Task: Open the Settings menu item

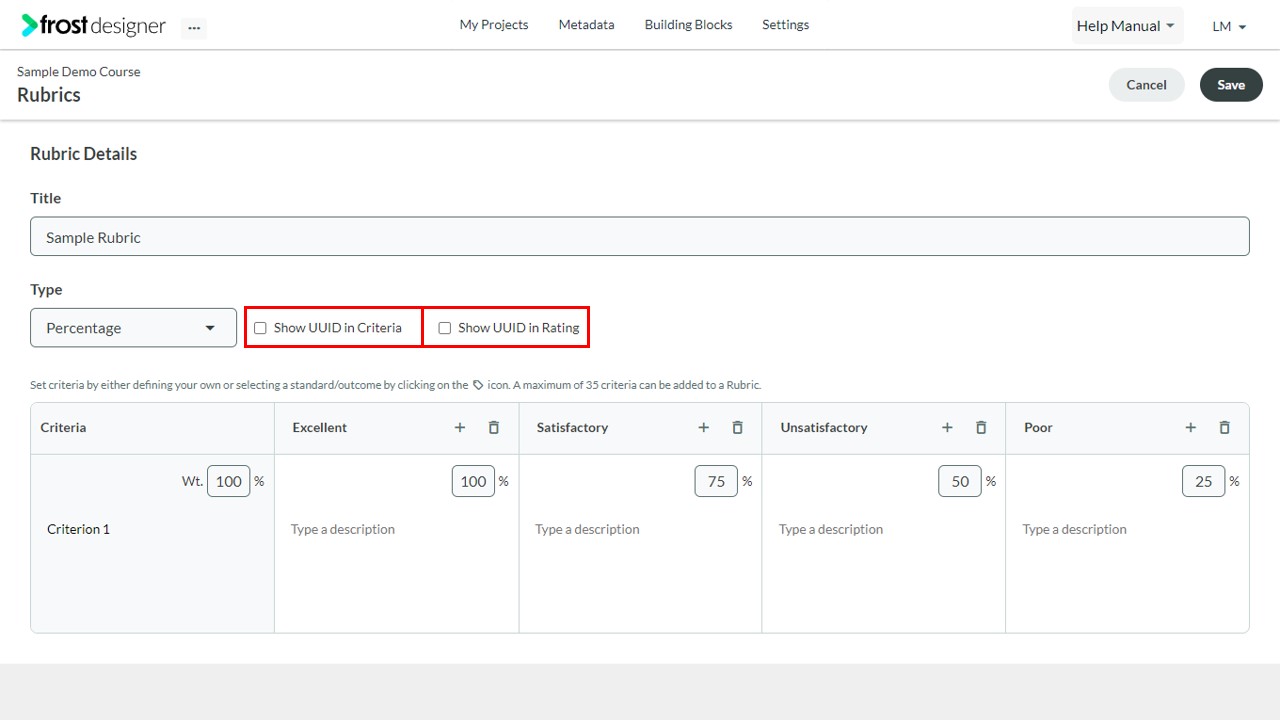Action: coord(785,25)
